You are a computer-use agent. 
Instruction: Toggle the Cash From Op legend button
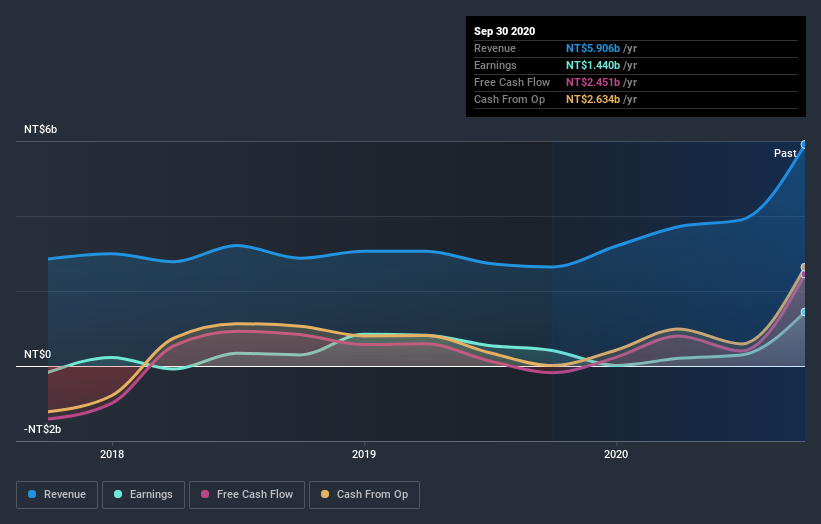[364, 495]
